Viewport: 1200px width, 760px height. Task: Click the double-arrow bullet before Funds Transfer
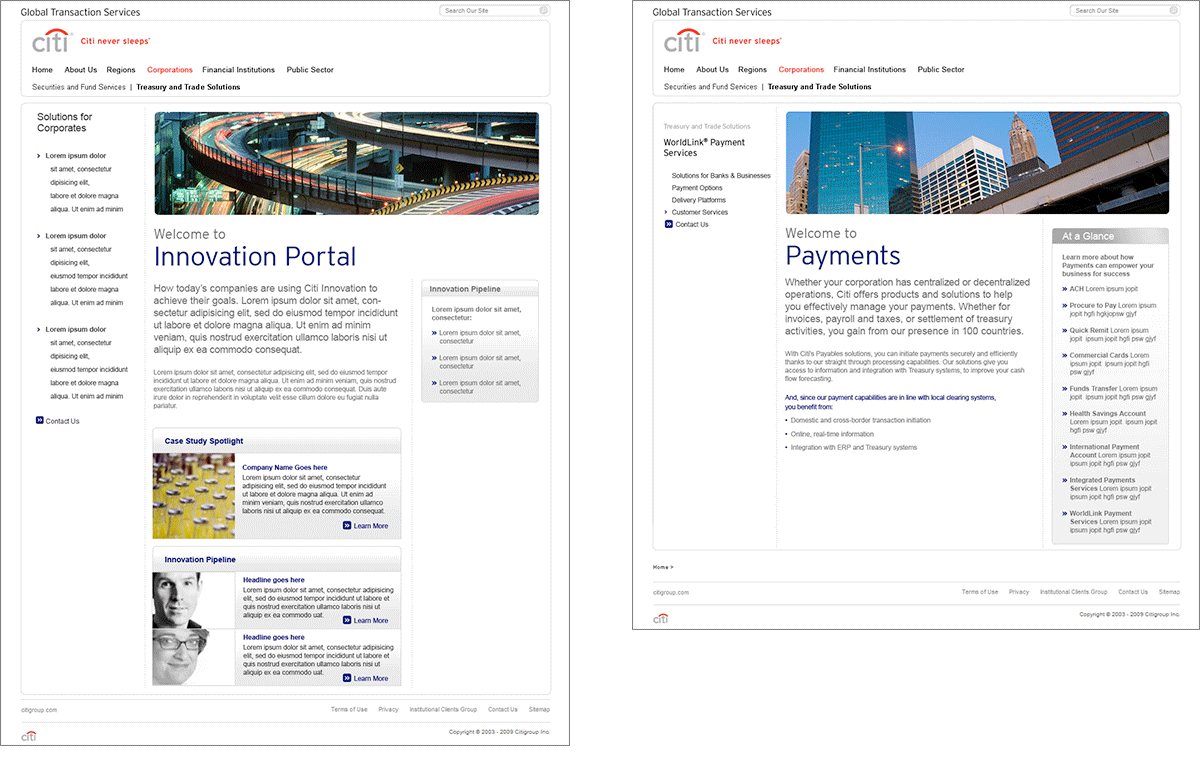(x=1065, y=389)
